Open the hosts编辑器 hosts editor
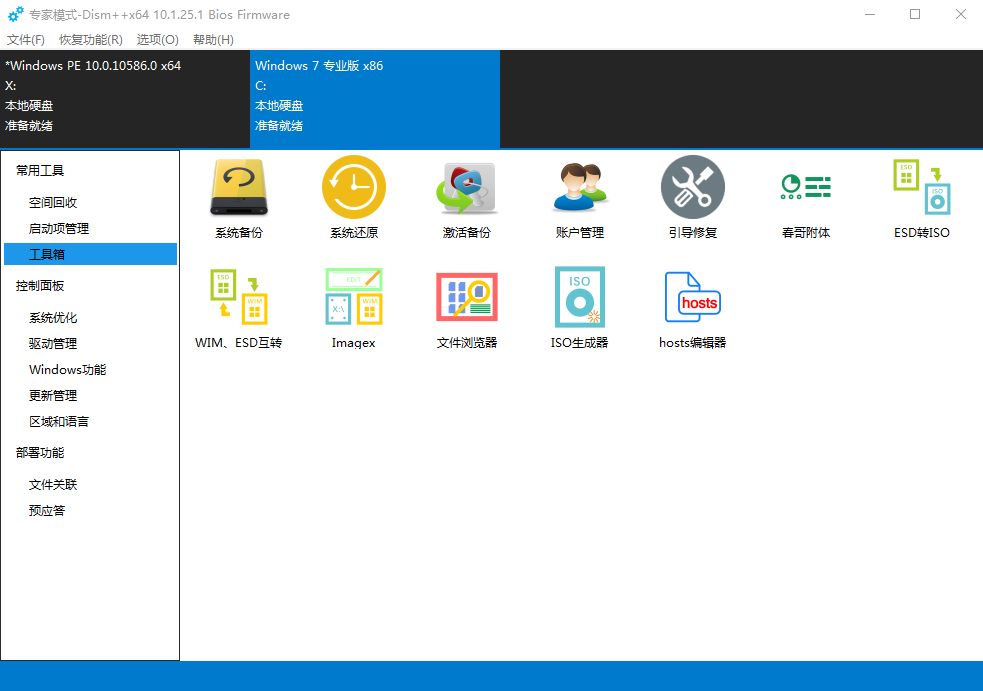 pyautogui.click(x=693, y=298)
